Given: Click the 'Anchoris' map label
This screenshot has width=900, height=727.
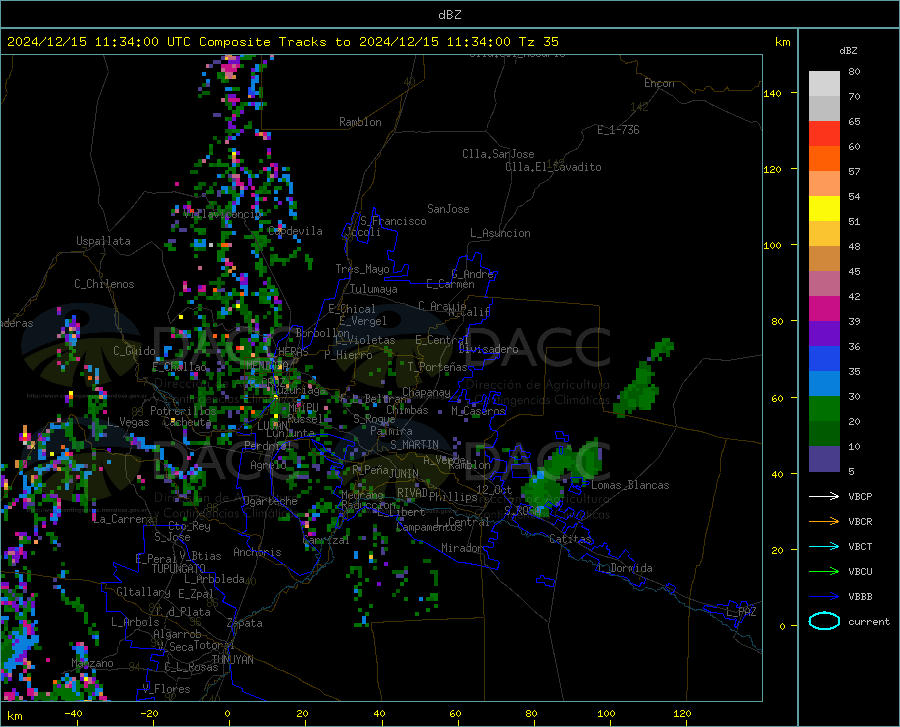Looking at the screenshot, I should (x=257, y=552).
